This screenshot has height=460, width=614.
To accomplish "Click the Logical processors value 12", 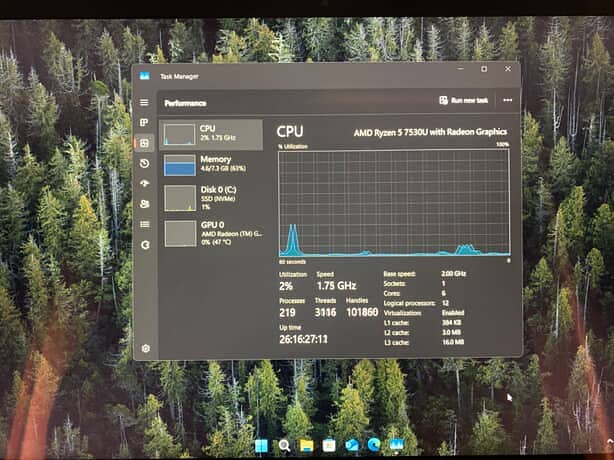I will 445,303.
